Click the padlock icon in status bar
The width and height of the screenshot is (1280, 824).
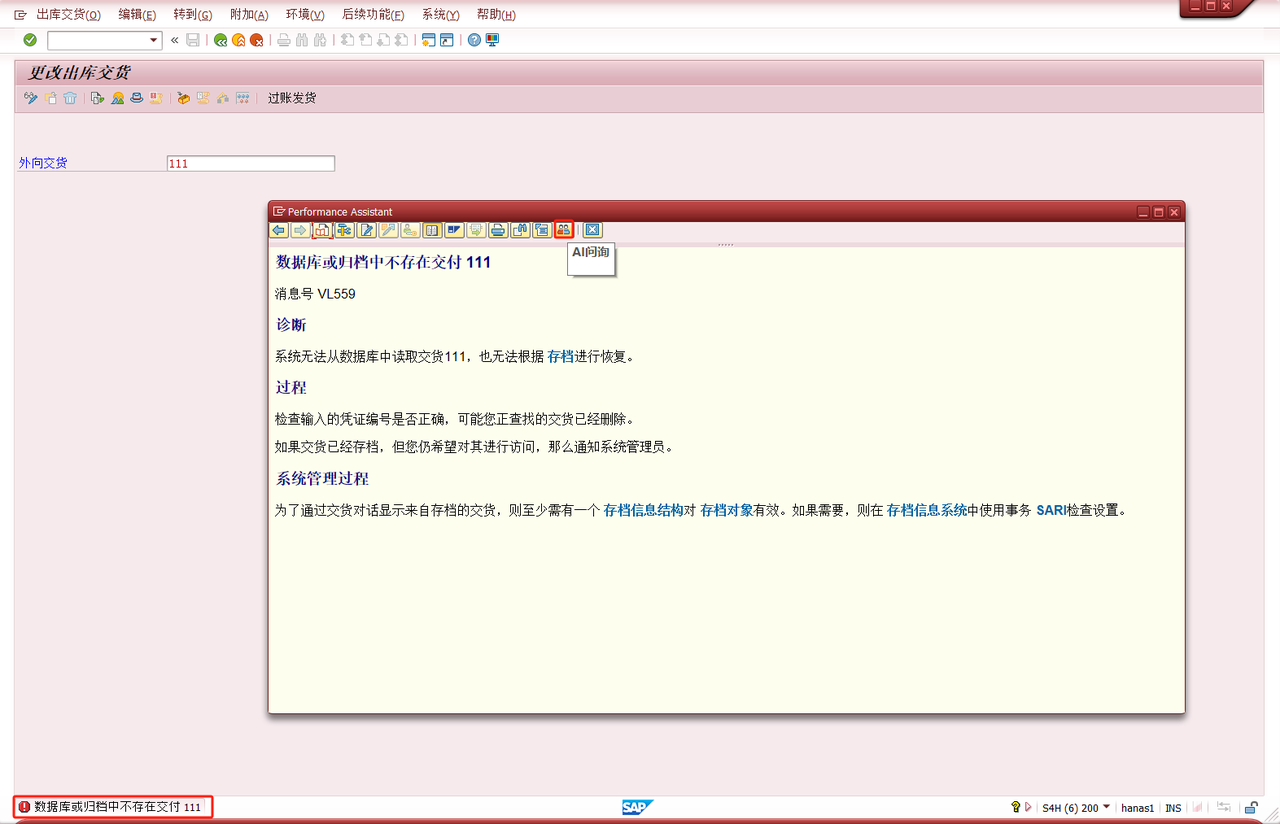[x=1251, y=807]
